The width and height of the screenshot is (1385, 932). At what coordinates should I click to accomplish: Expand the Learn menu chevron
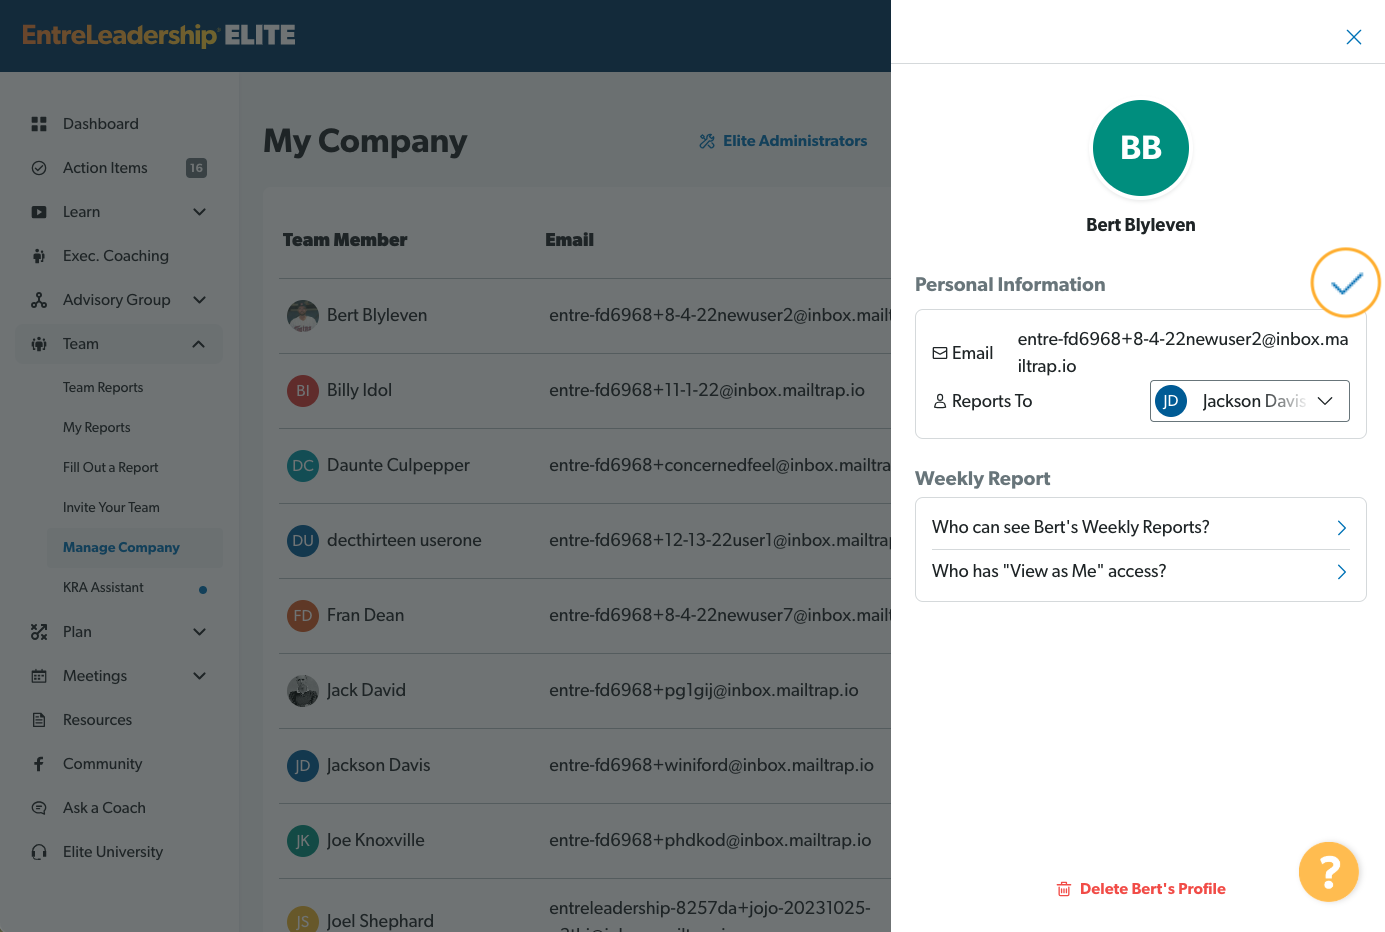(x=199, y=212)
